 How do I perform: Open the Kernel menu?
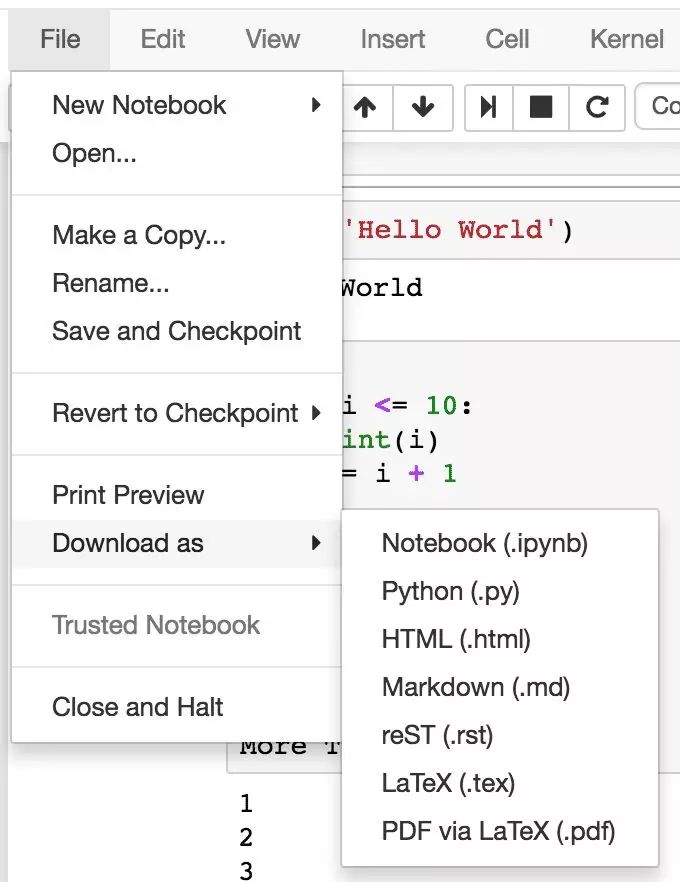(627, 39)
